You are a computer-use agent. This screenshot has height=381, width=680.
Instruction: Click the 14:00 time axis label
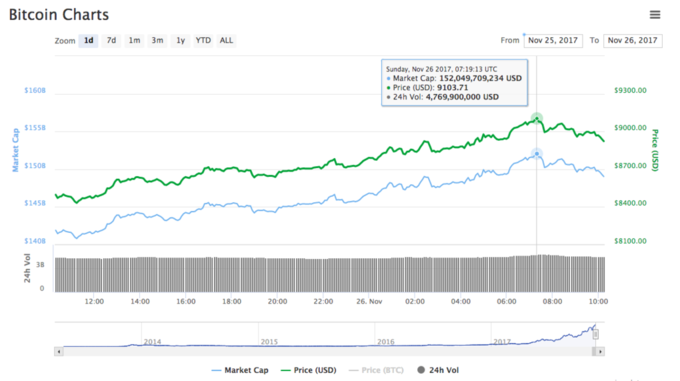click(x=140, y=301)
